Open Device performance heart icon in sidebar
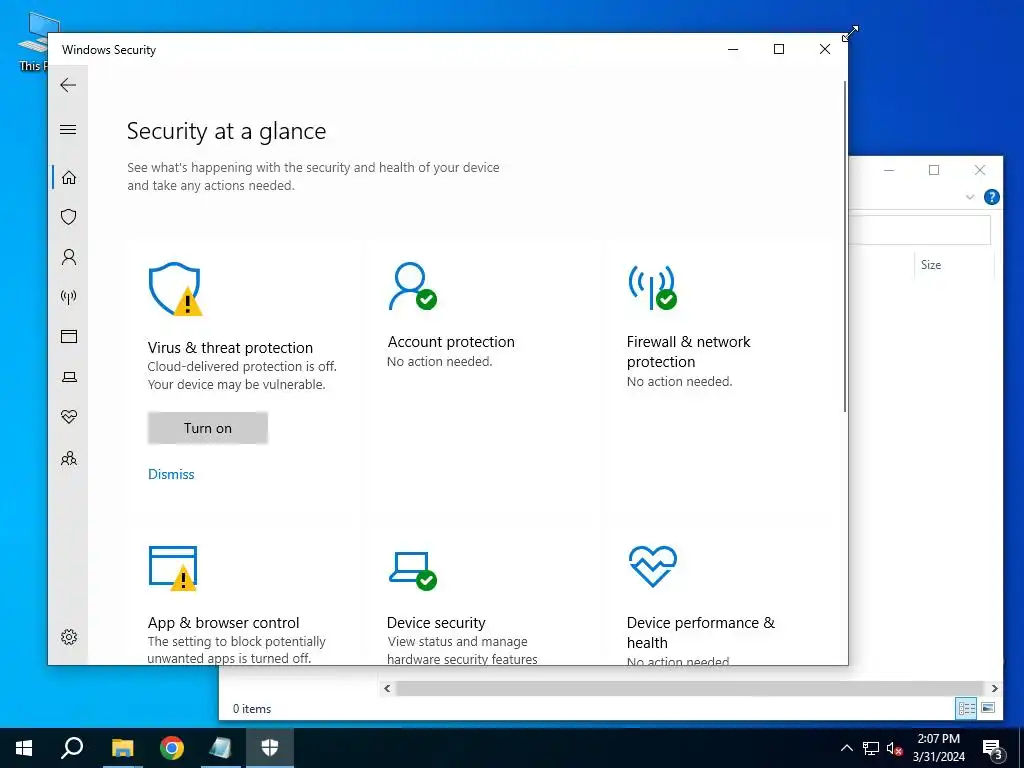The width and height of the screenshot is (1024, 768). click(x=69, y=417)
